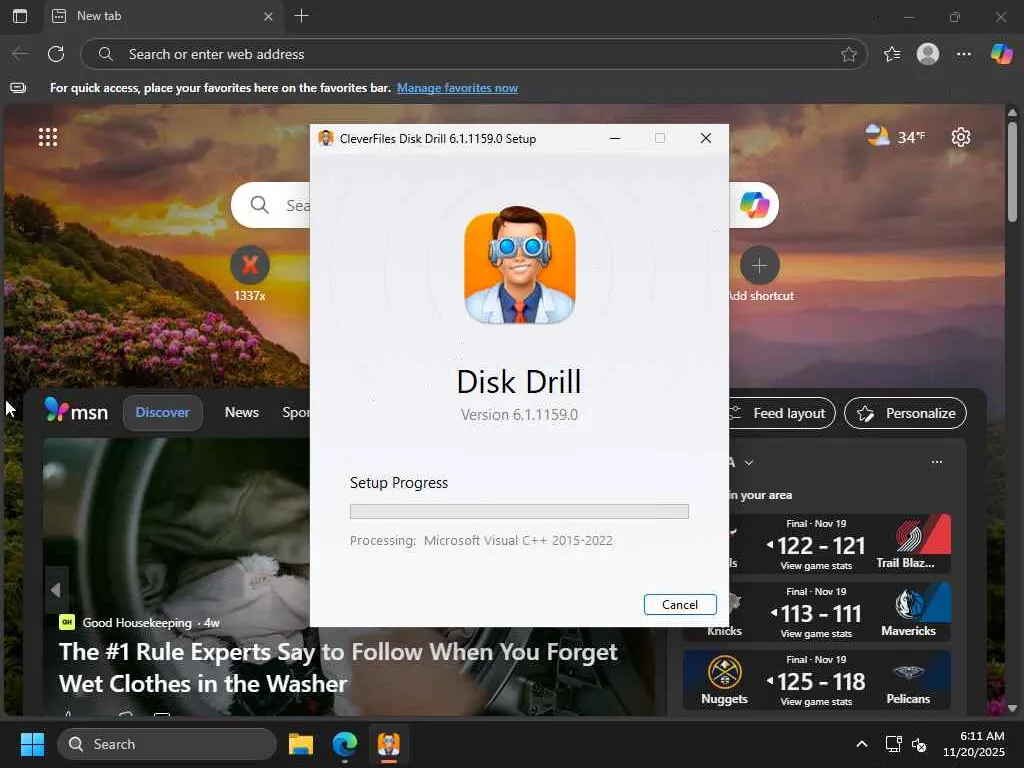The width and height of the screenshot is (1024, 768).
Task: Click Add shortcut plus button
Action: point(760,266)
